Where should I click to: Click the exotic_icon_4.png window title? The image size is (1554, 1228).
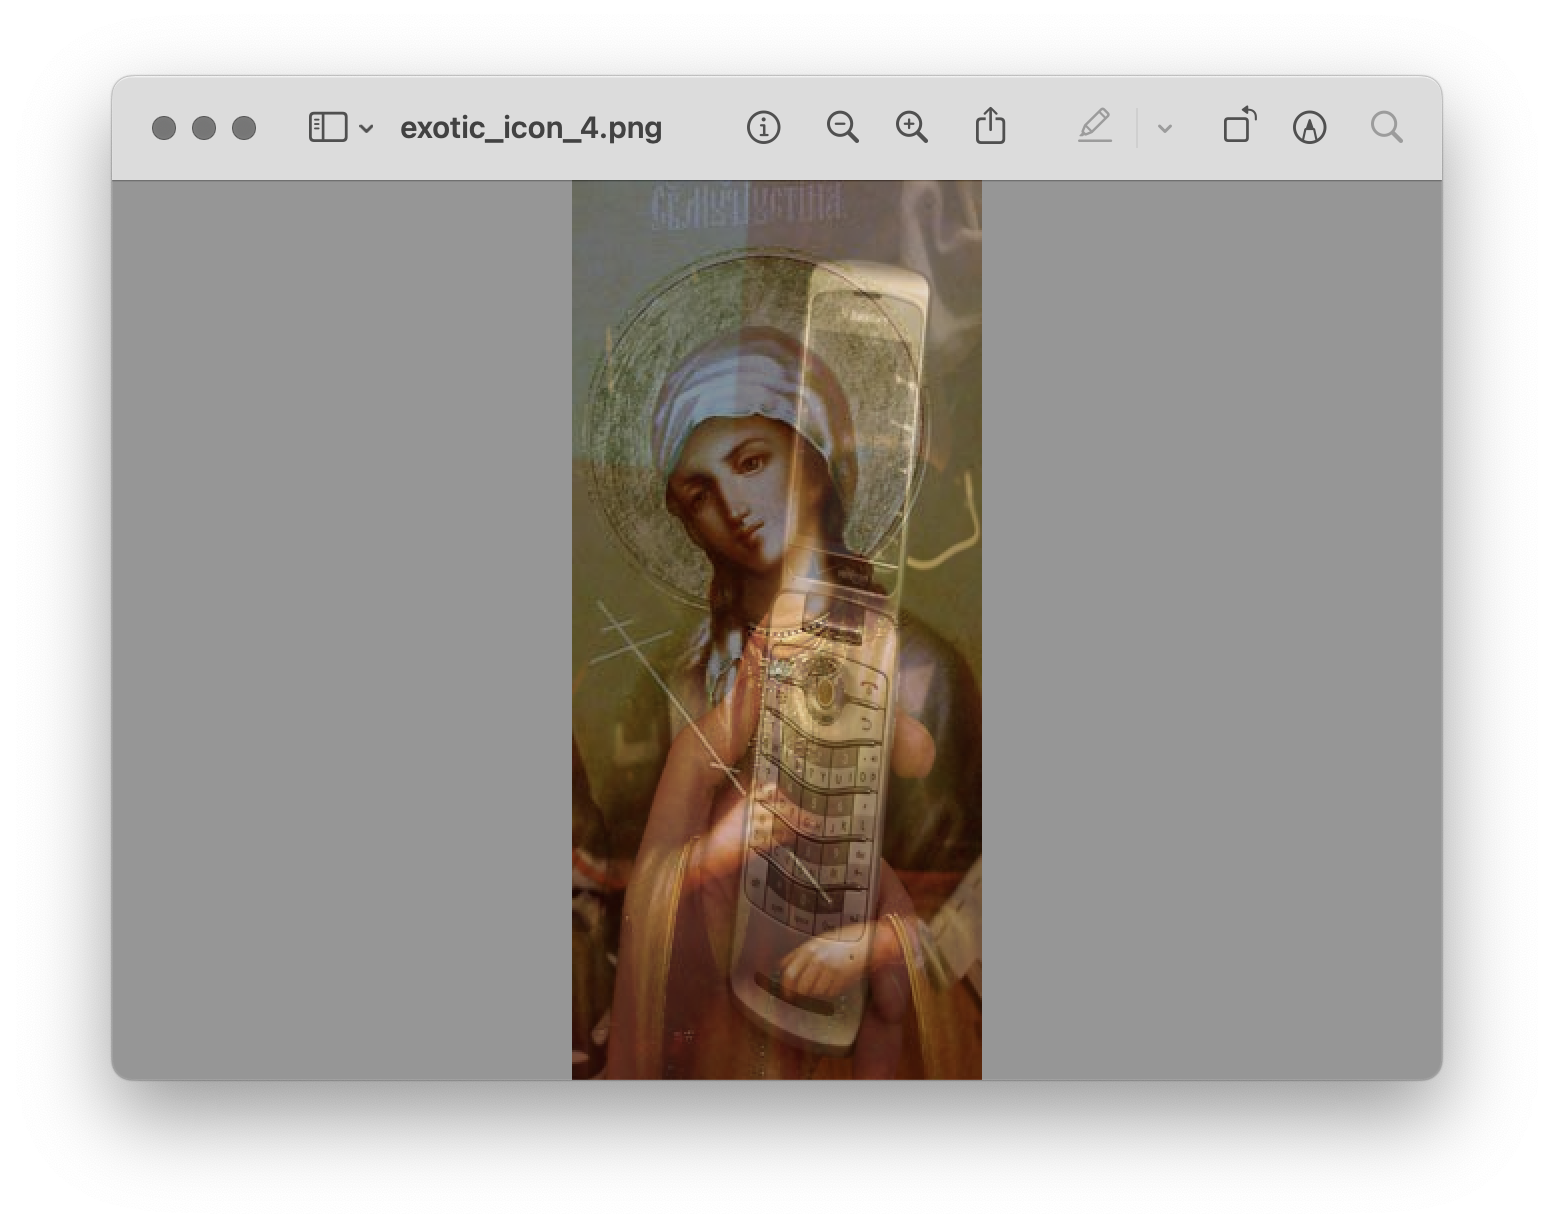(x=531, y=128)
